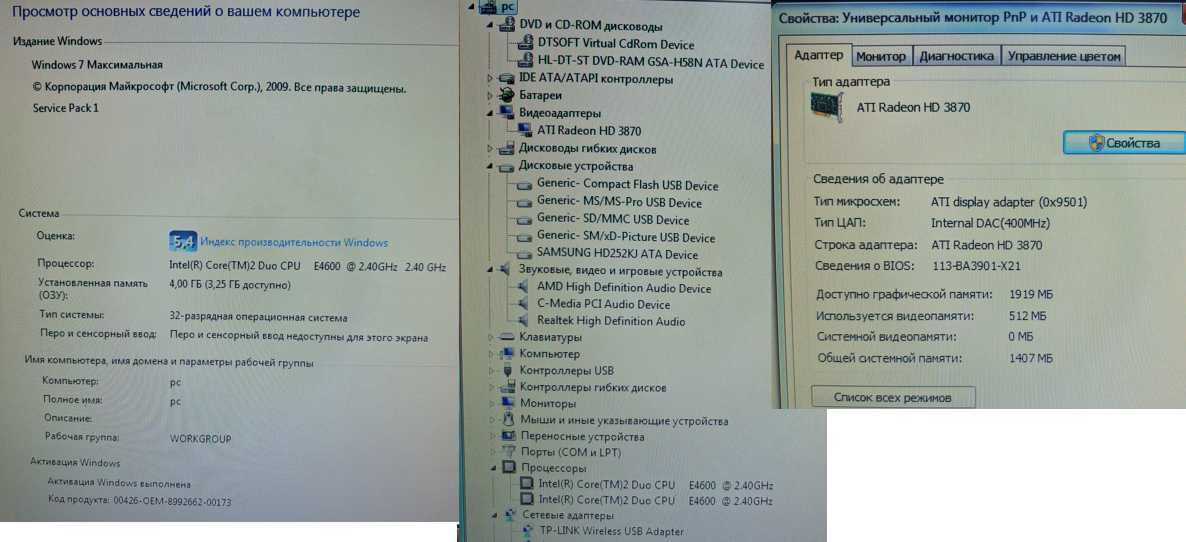Image resolution: width=1186 pixels, height=542 pixels.
Task: Click the Порты (COM и LPT) icon
Action: point(508,452)
